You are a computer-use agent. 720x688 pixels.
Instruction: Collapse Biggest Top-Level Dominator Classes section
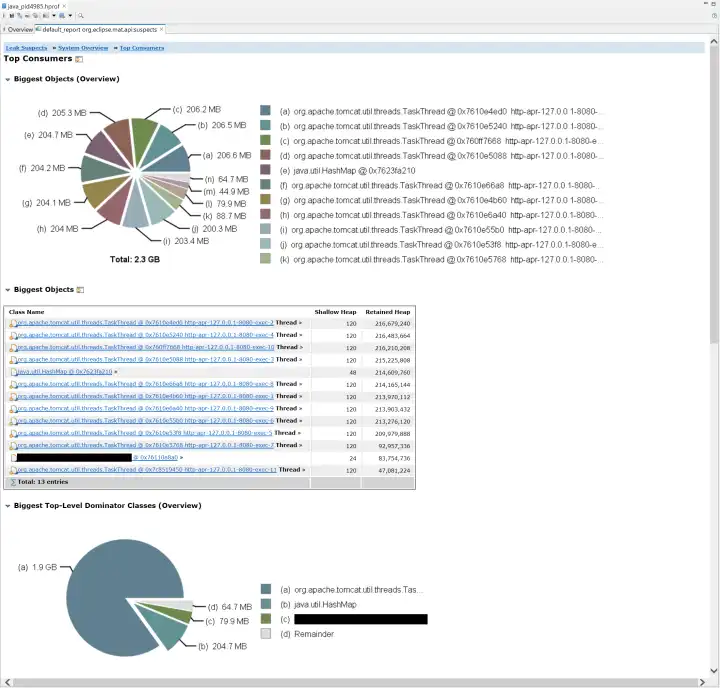tap(8, 506)
